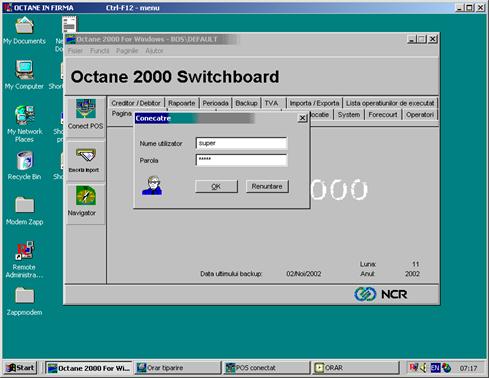Viewport: 489px width, 378px height.
Task: Click the EN language indicator in tray
Action: [x=435, y=368]
